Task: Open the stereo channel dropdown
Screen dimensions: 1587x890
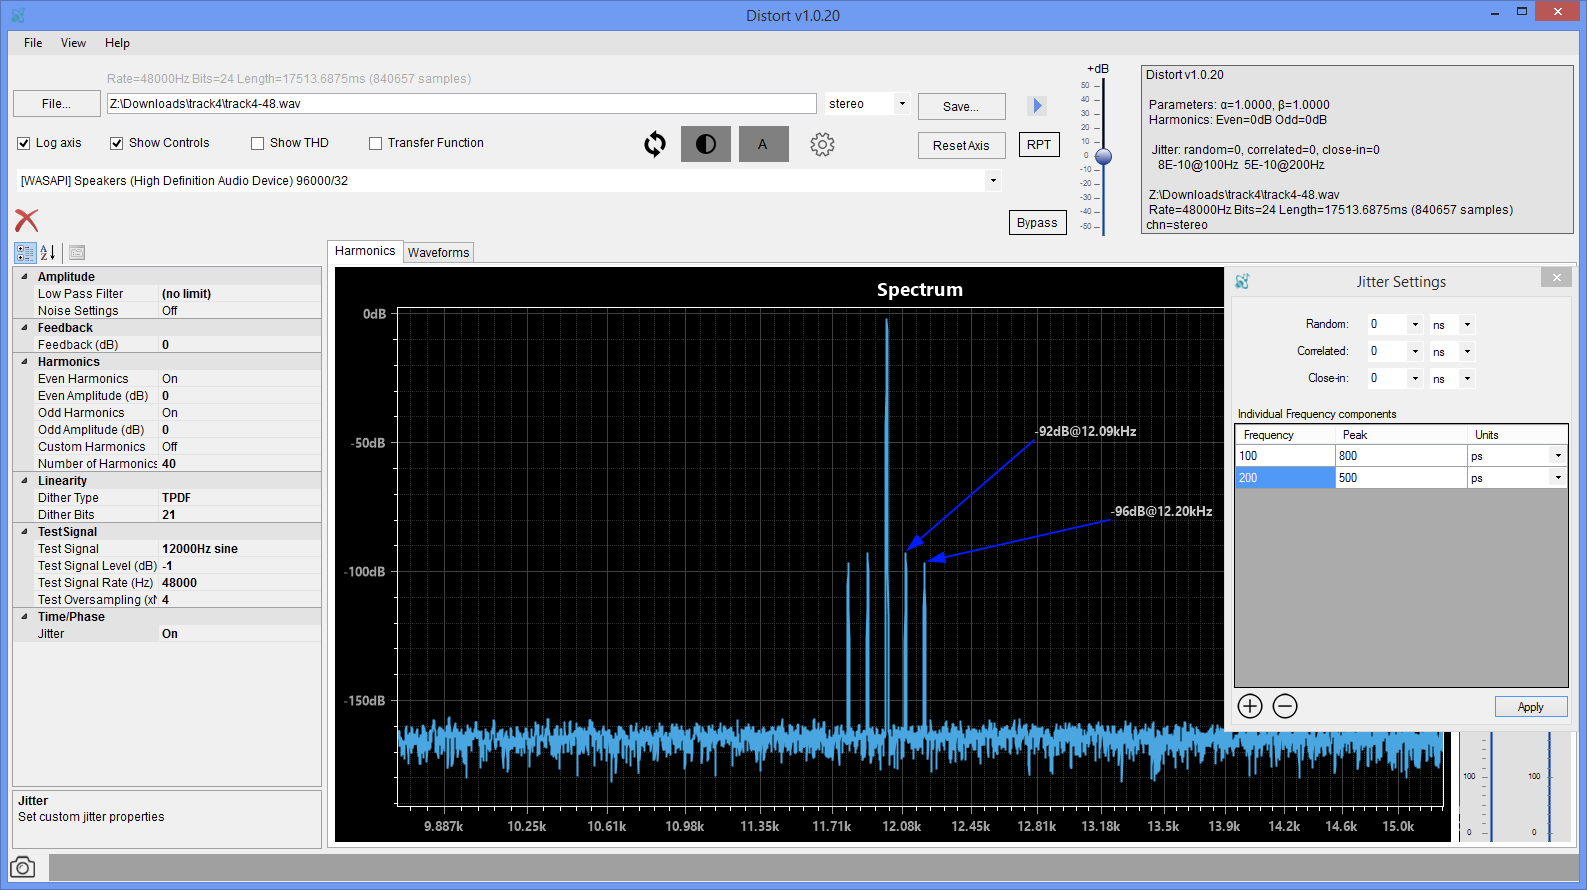Action: coord(902,104)
